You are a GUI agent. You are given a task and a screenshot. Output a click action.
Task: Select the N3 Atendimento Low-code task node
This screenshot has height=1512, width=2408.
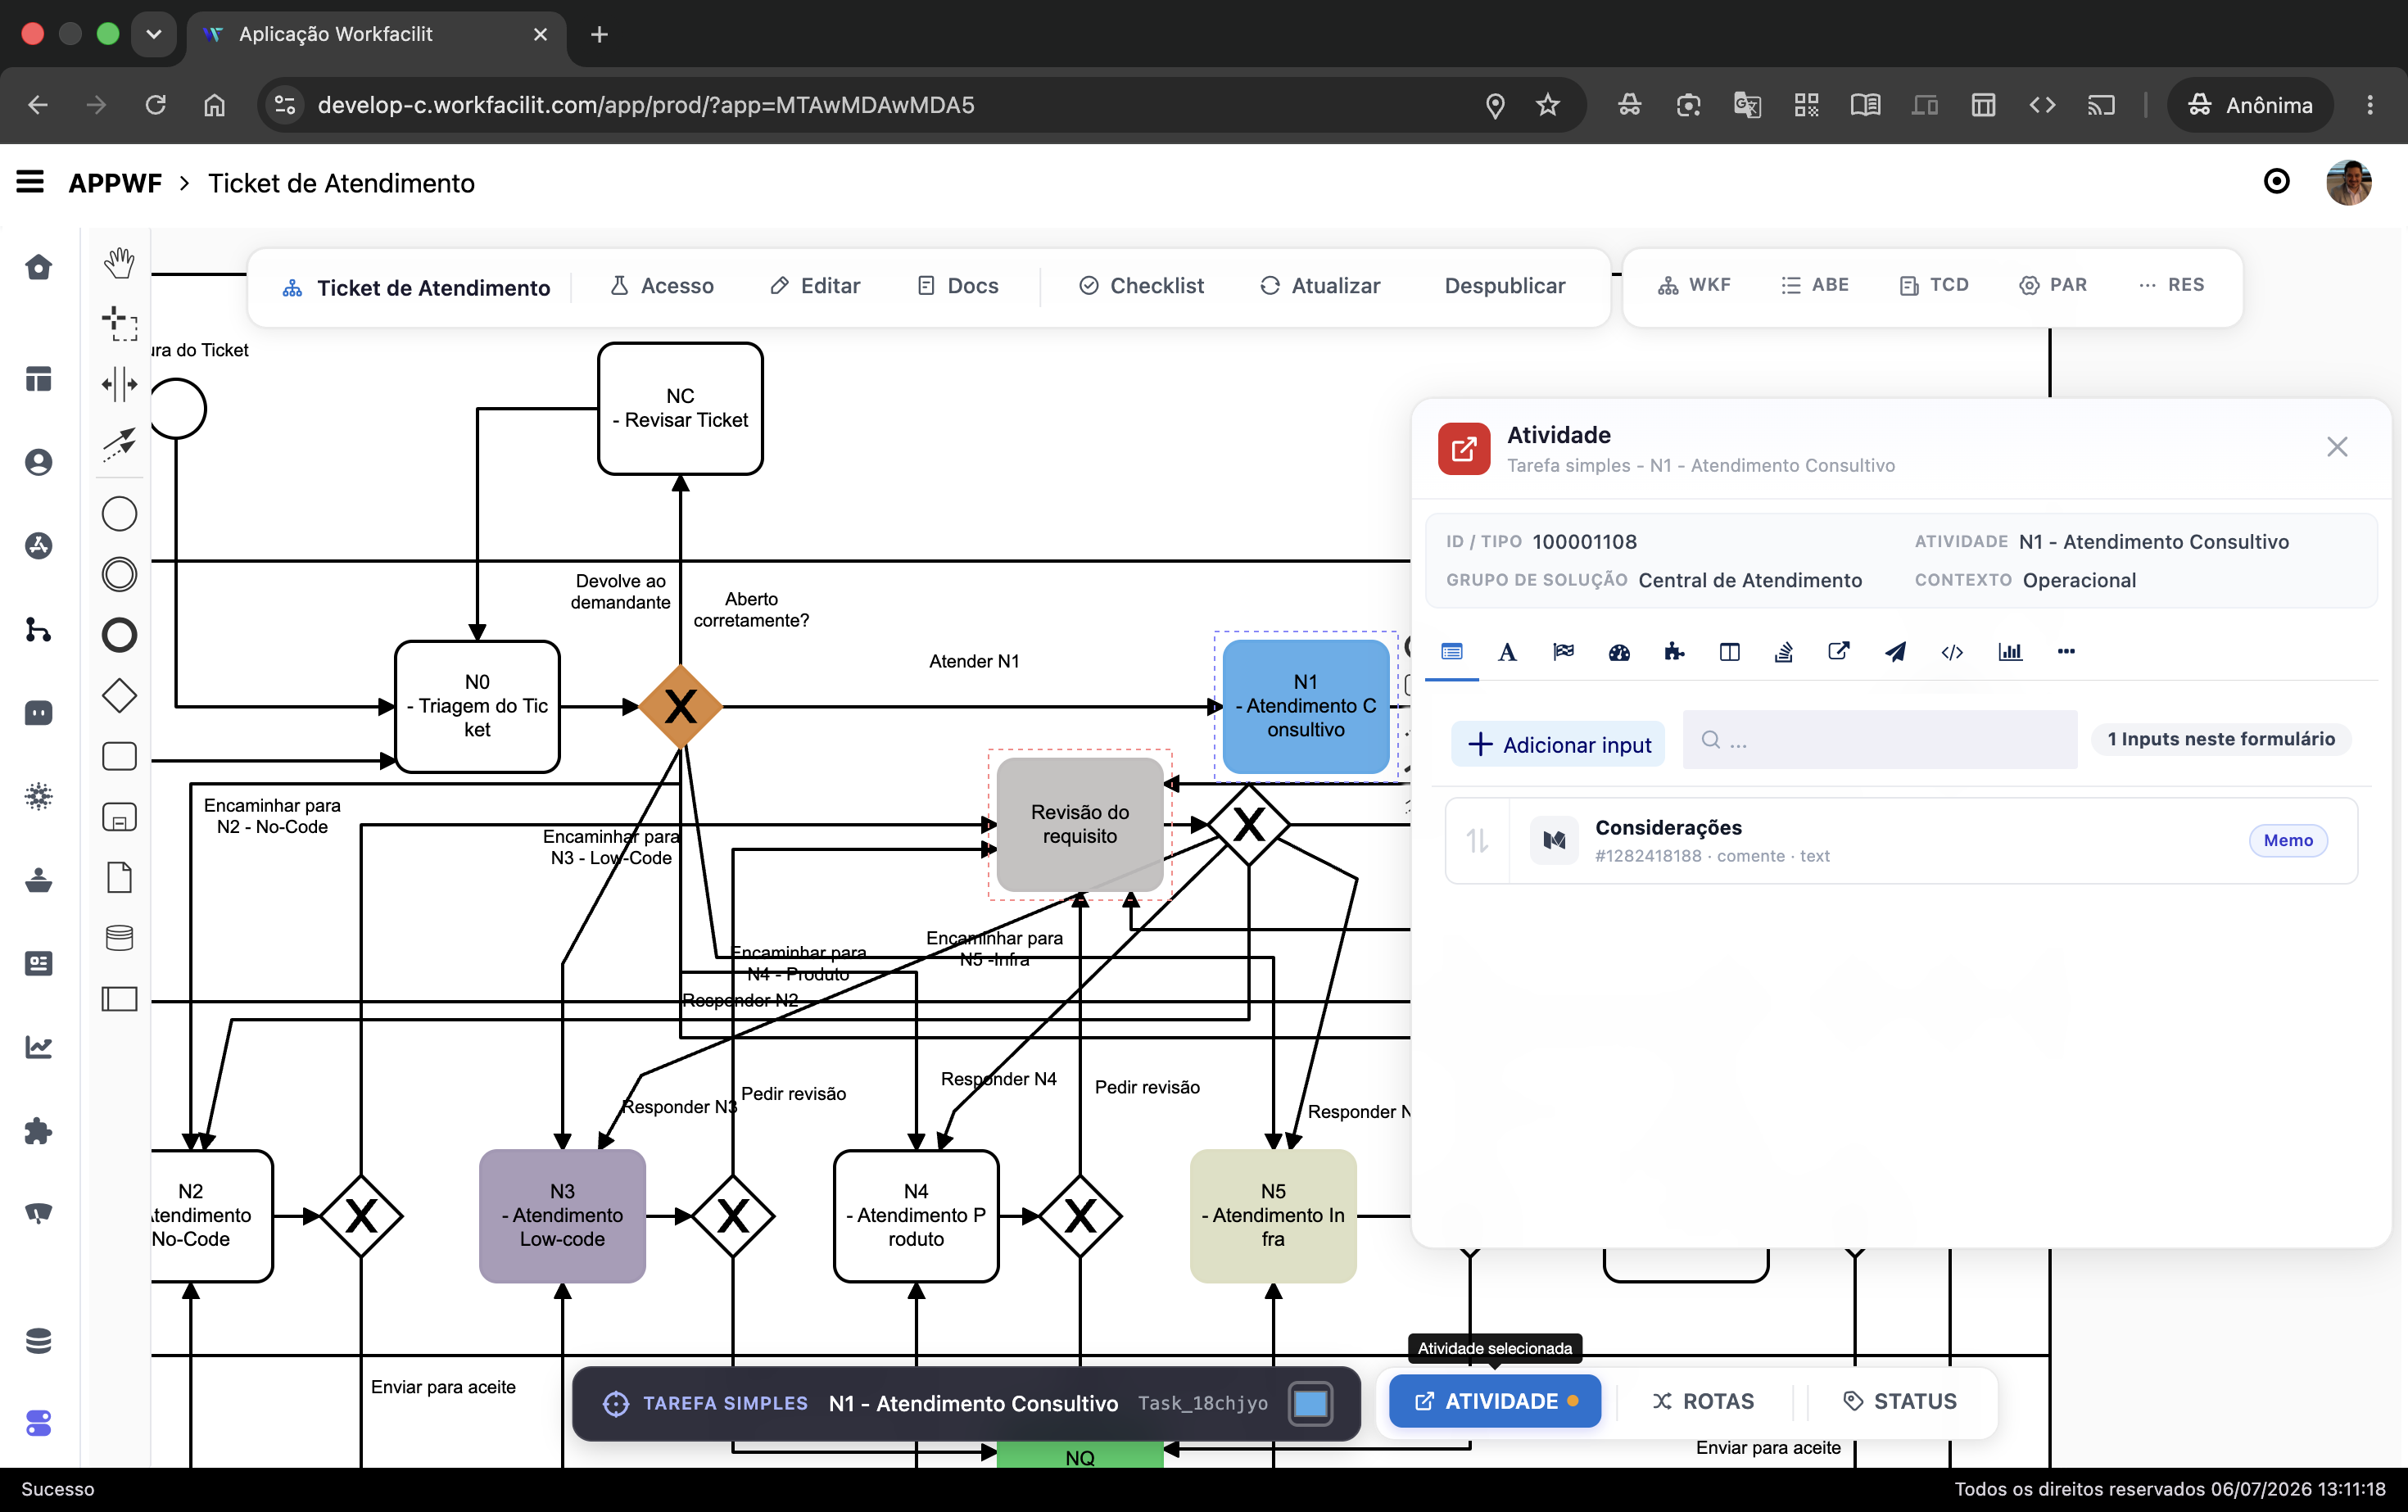point(562,1216)
